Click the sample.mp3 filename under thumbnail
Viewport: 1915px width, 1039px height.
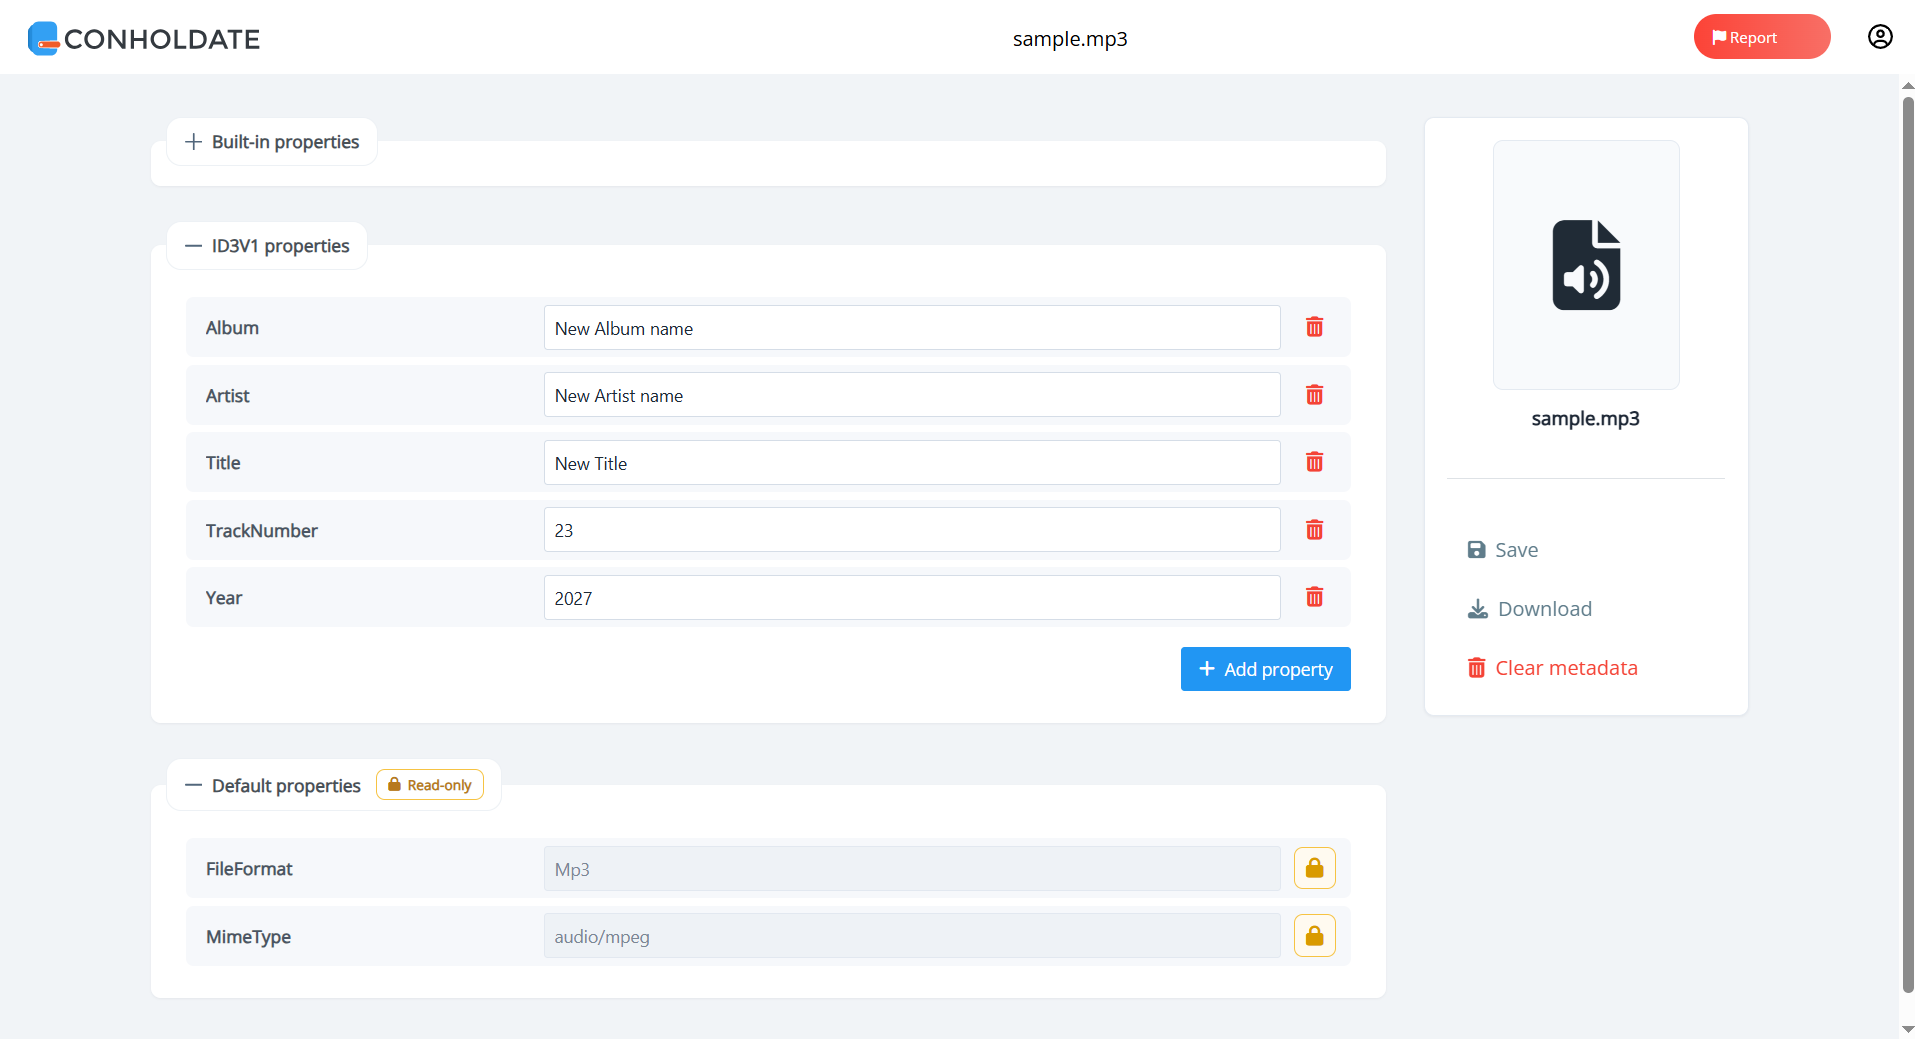(1586, 418)
